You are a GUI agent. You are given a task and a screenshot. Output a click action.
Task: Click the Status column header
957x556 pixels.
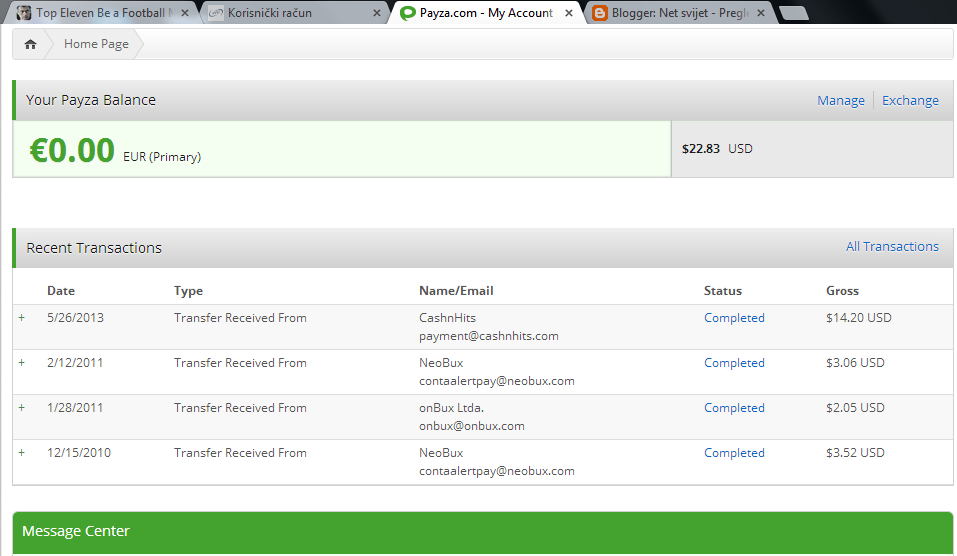(x=723, y=291)
